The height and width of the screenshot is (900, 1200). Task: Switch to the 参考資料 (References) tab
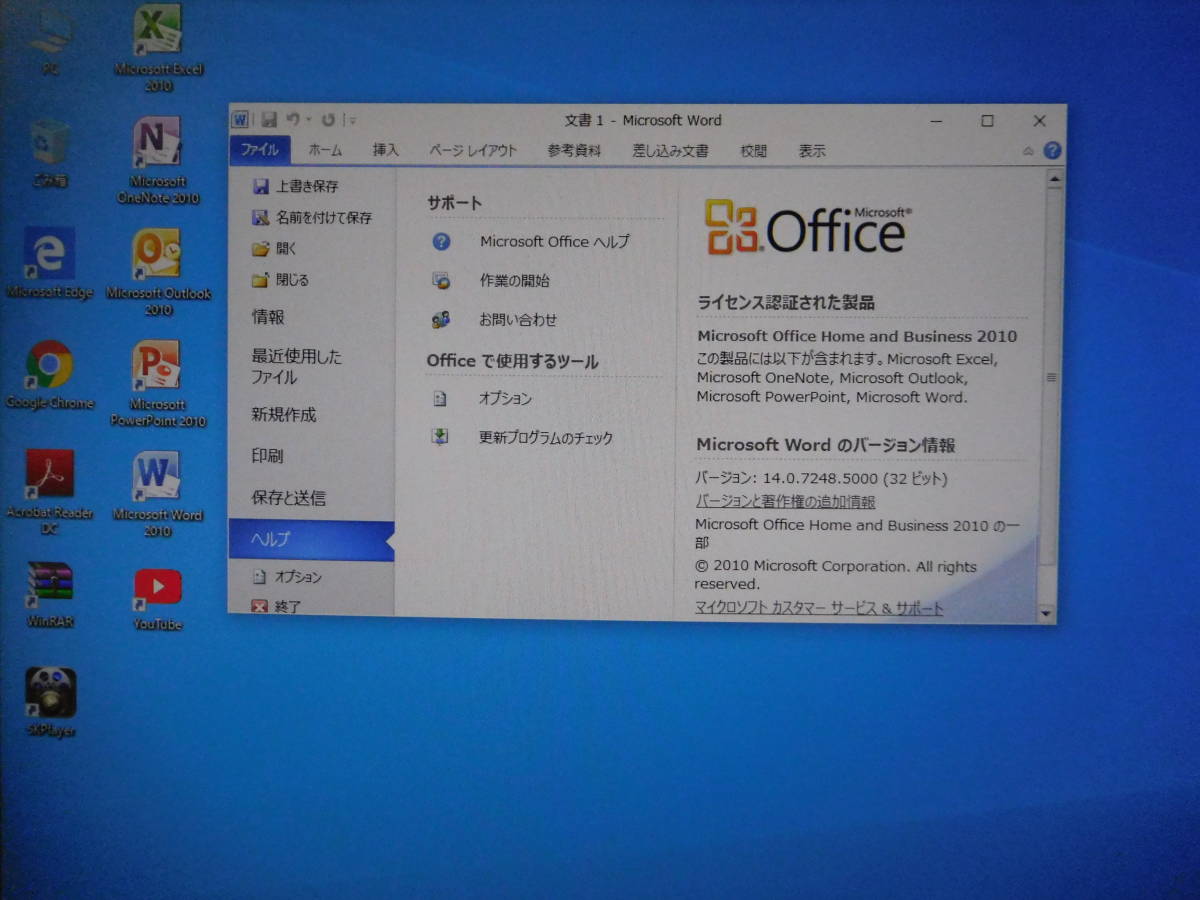tap(574, 151)
